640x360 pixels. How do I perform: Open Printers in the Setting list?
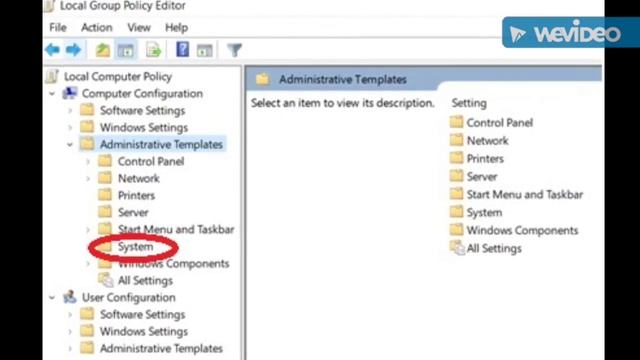485,159
